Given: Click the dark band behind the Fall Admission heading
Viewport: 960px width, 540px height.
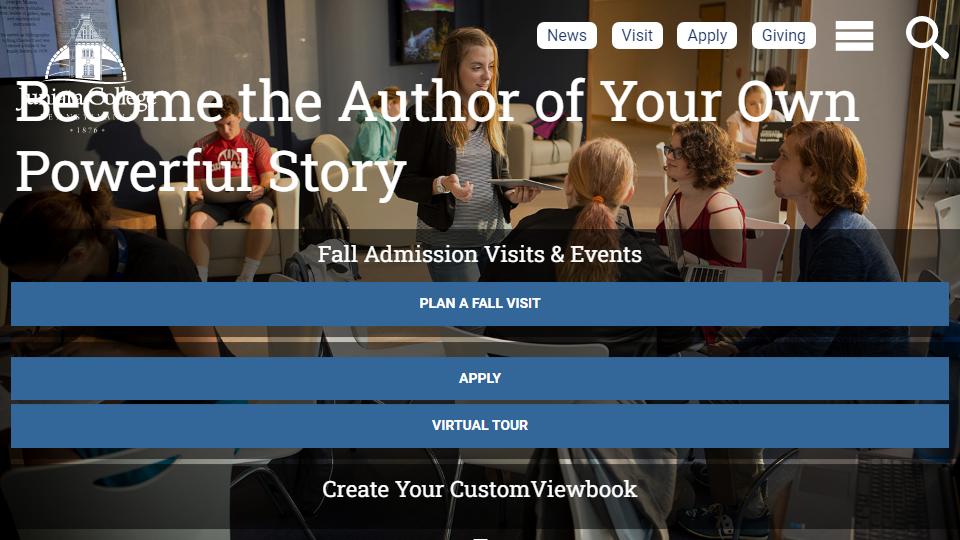Looking at the screenshot, I should click(480, 255).
